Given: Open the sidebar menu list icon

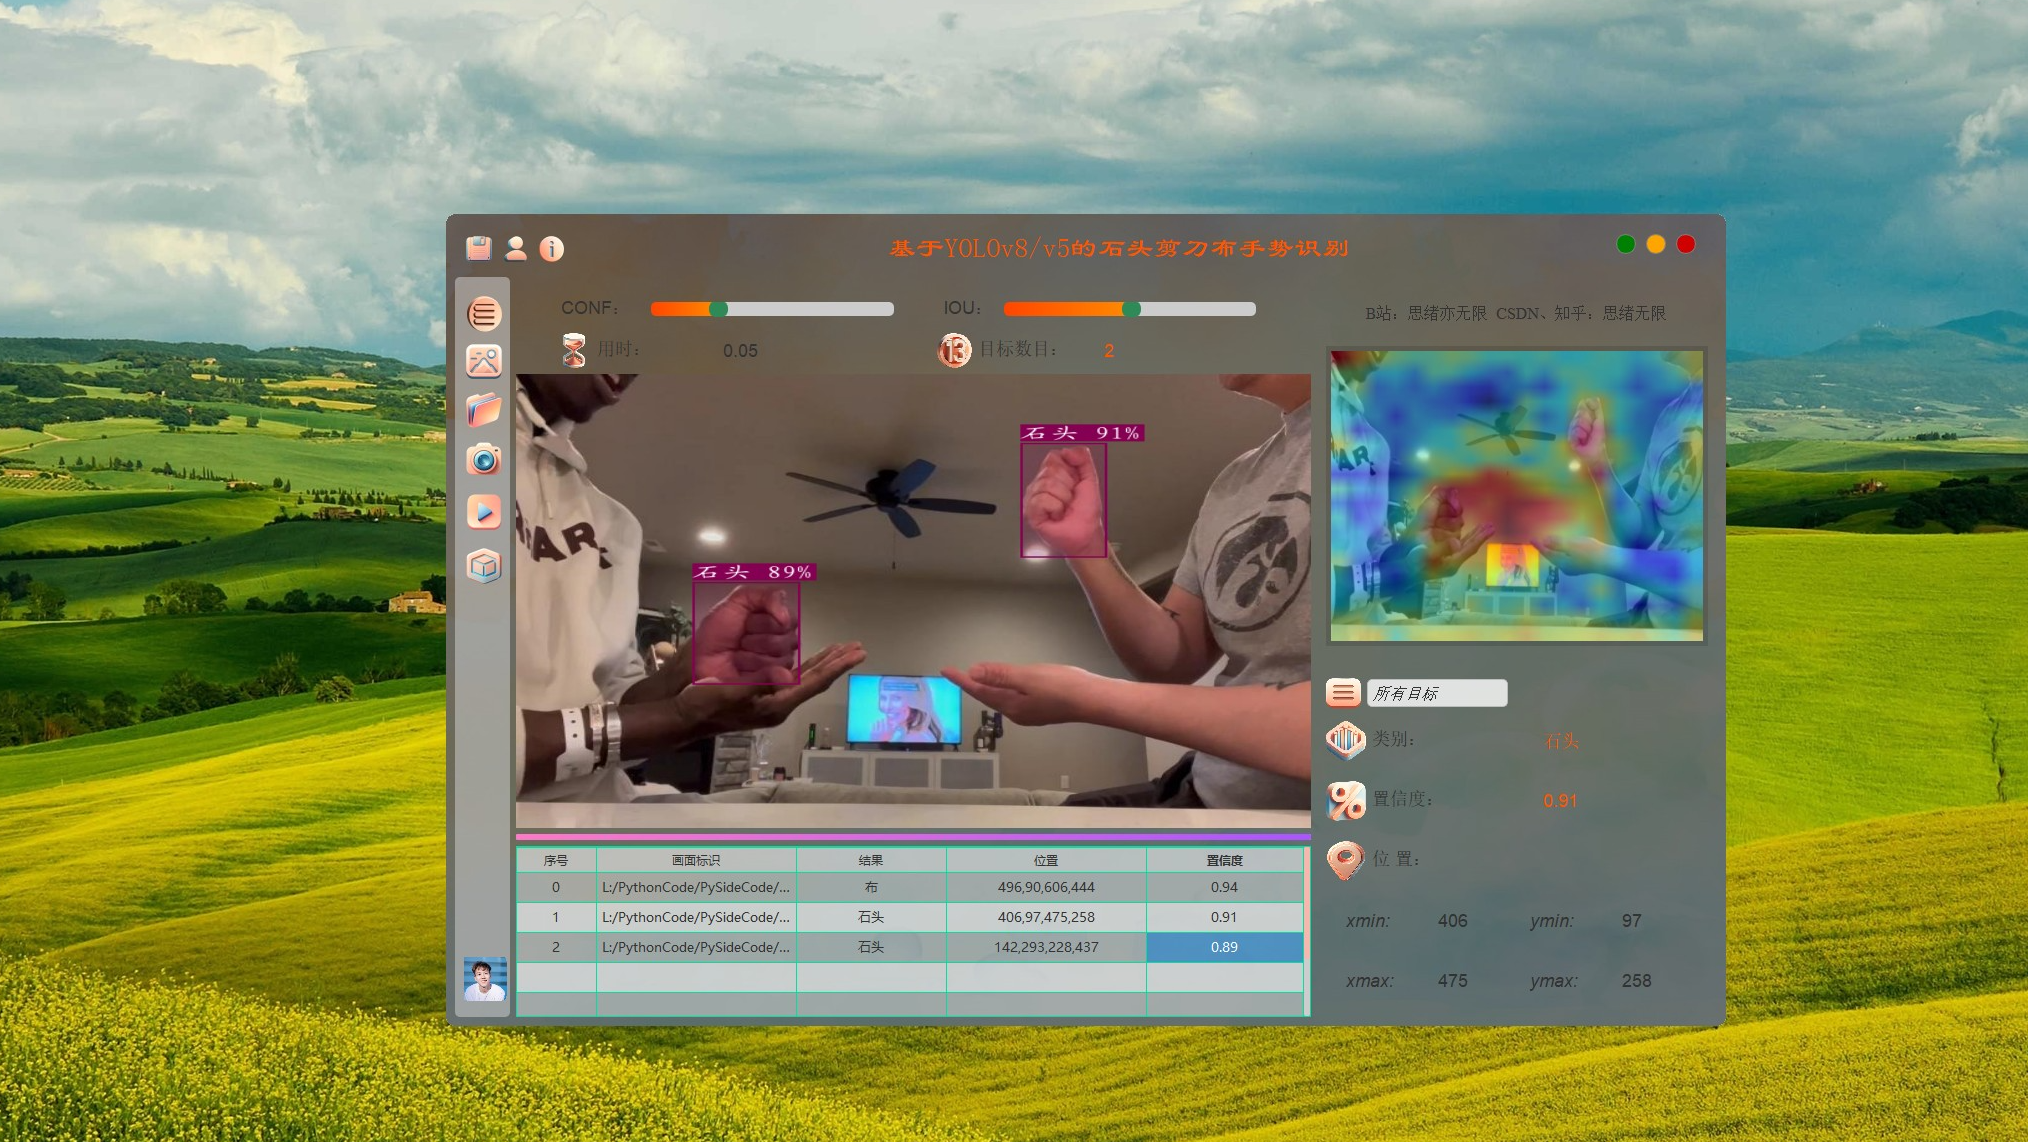Looking at the screenshot, I should coord(484,314).
